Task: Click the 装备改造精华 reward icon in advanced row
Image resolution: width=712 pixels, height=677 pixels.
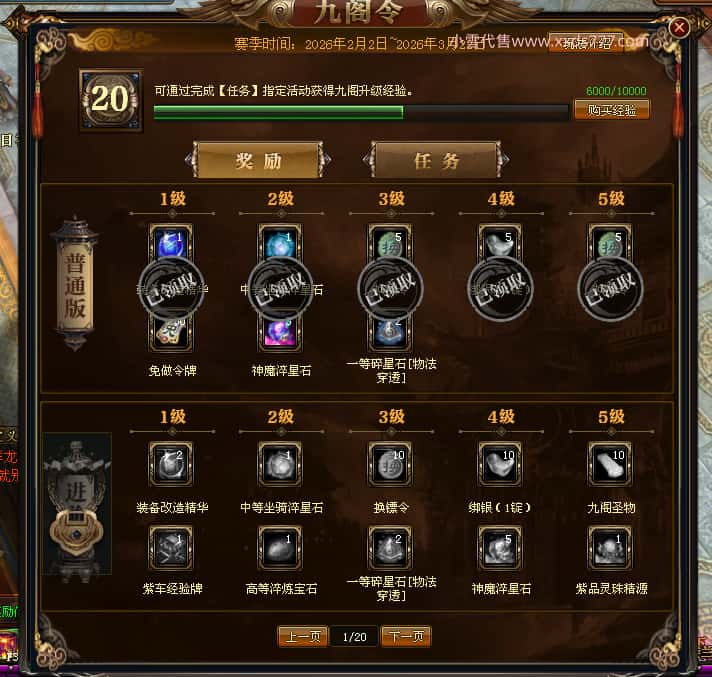Action: tap(171, 464)
